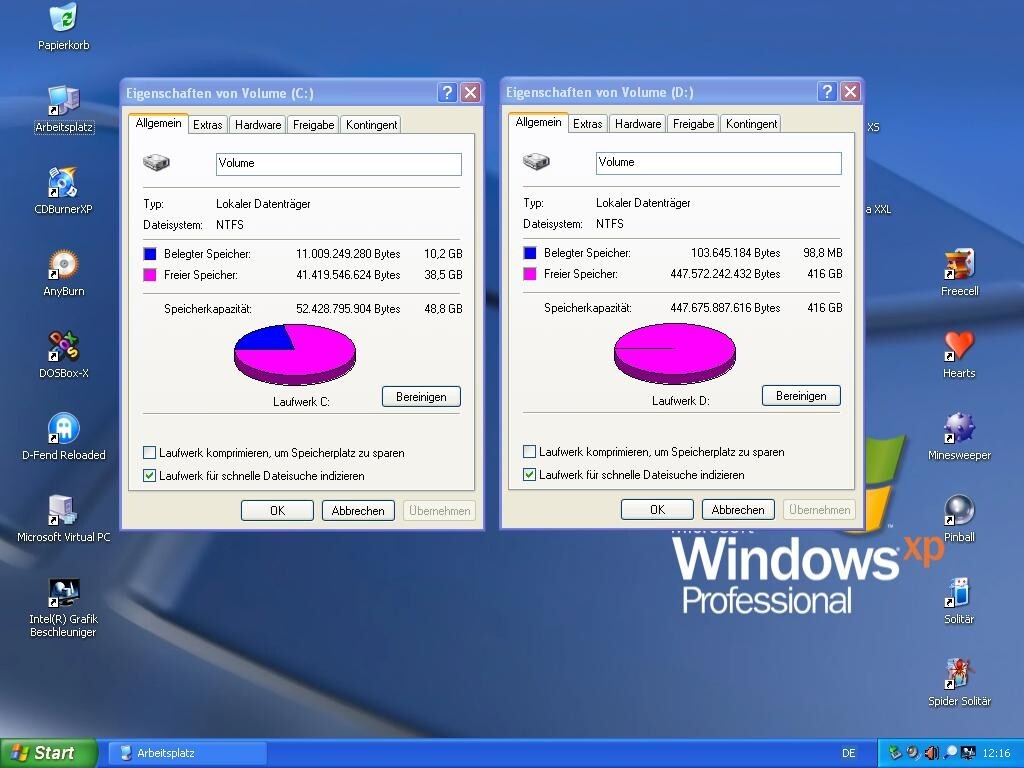This screenshot has width=1024, height=768.
Task: Select the Minesweeper desktop icon
Action: point(959,429)
